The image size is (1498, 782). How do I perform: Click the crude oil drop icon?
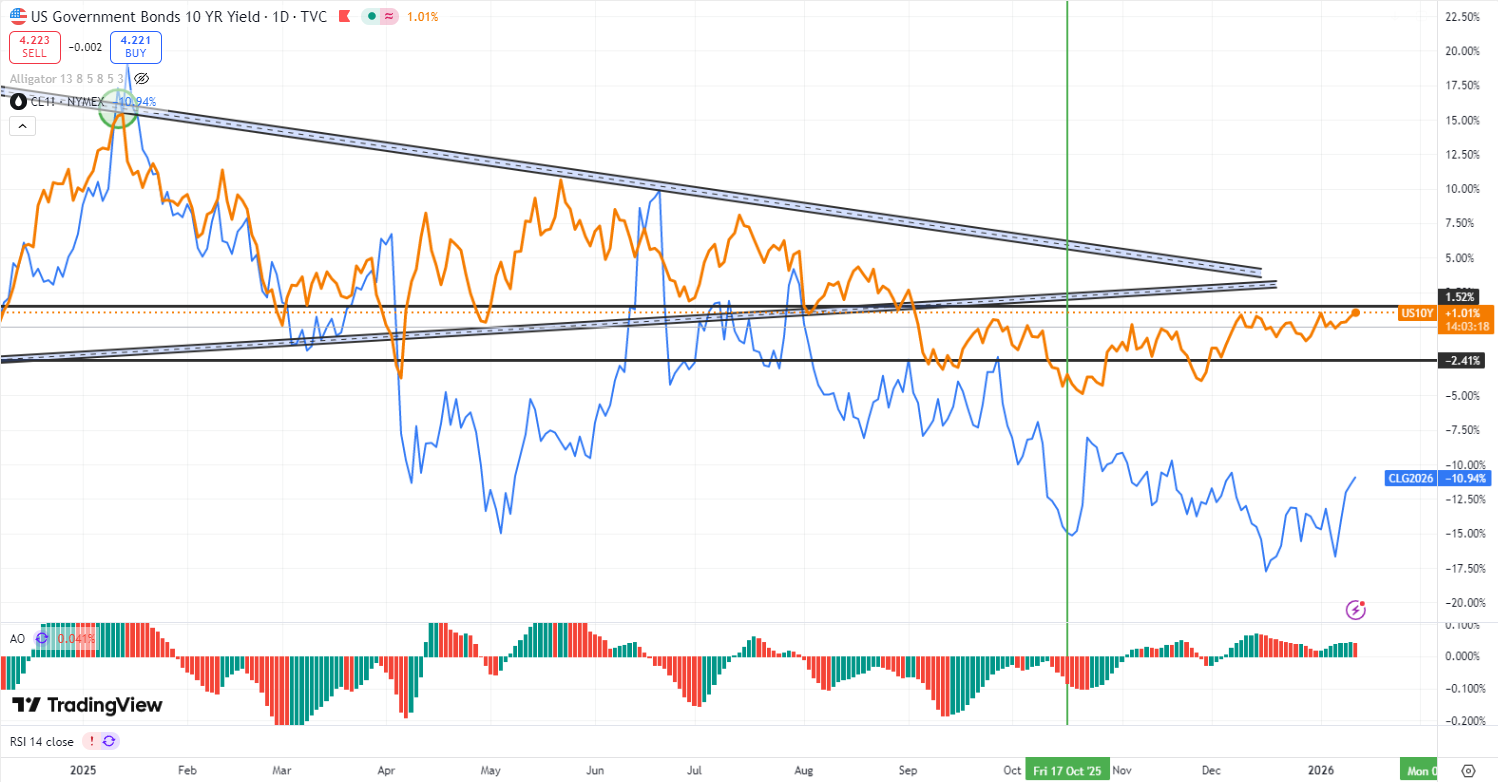pyautogui.click(x=18, y=101)
